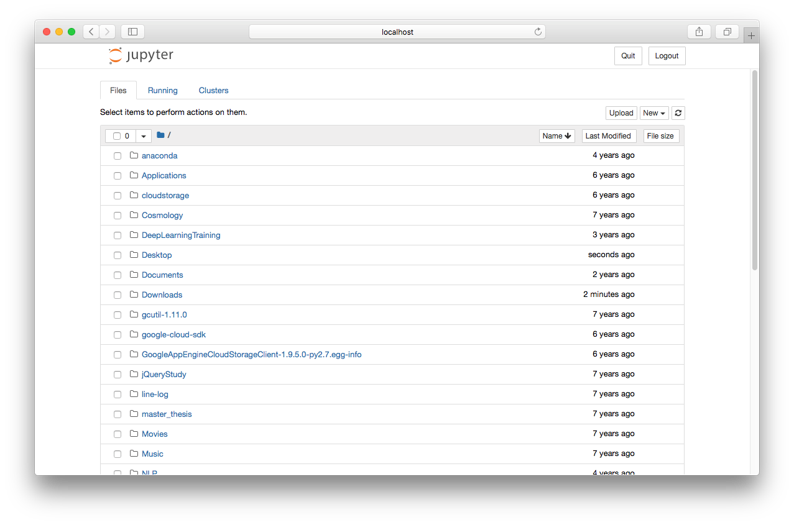
Task: Open the New dropdown menu
Action: click(x=653, y=113)
